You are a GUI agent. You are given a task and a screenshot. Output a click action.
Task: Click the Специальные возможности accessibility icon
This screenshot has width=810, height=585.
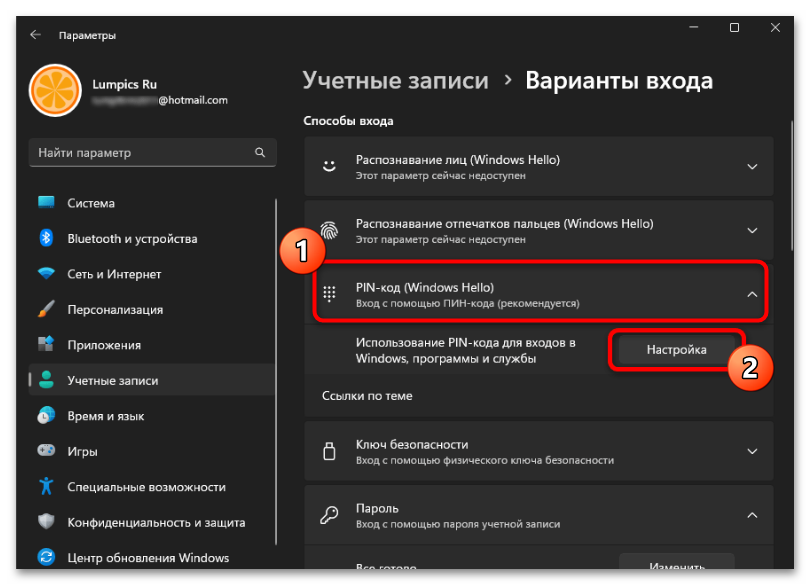tap(46, 486)
